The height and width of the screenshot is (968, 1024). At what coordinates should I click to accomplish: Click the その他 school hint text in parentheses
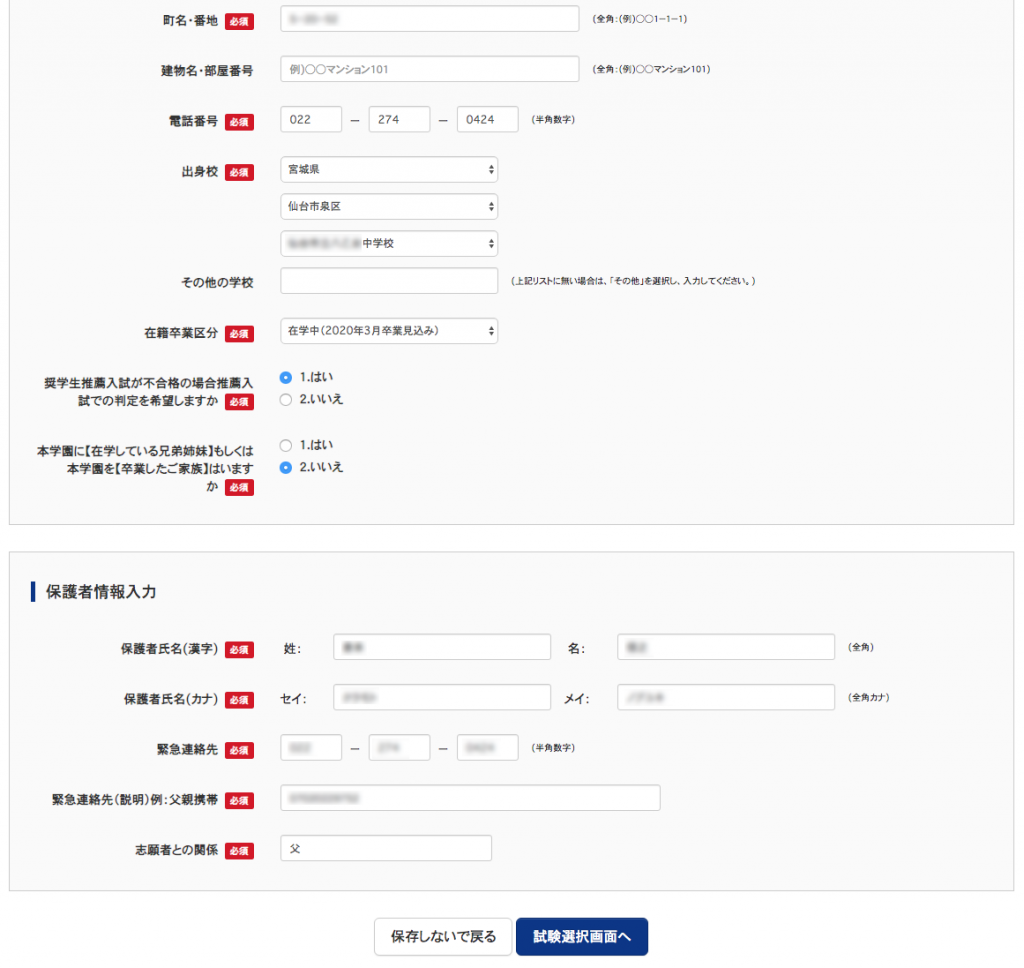pos(633,281)
